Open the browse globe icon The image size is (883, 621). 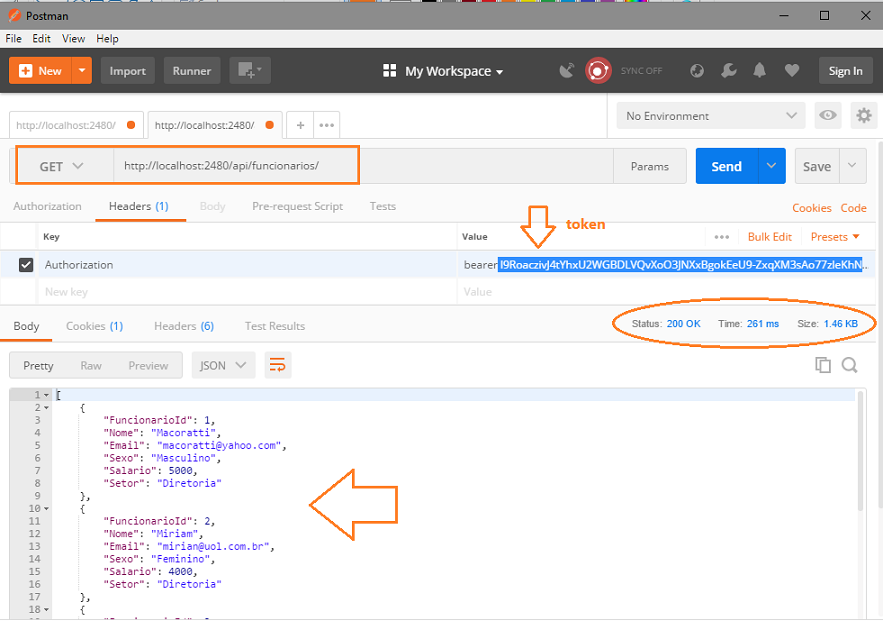[x=697, y=70]
